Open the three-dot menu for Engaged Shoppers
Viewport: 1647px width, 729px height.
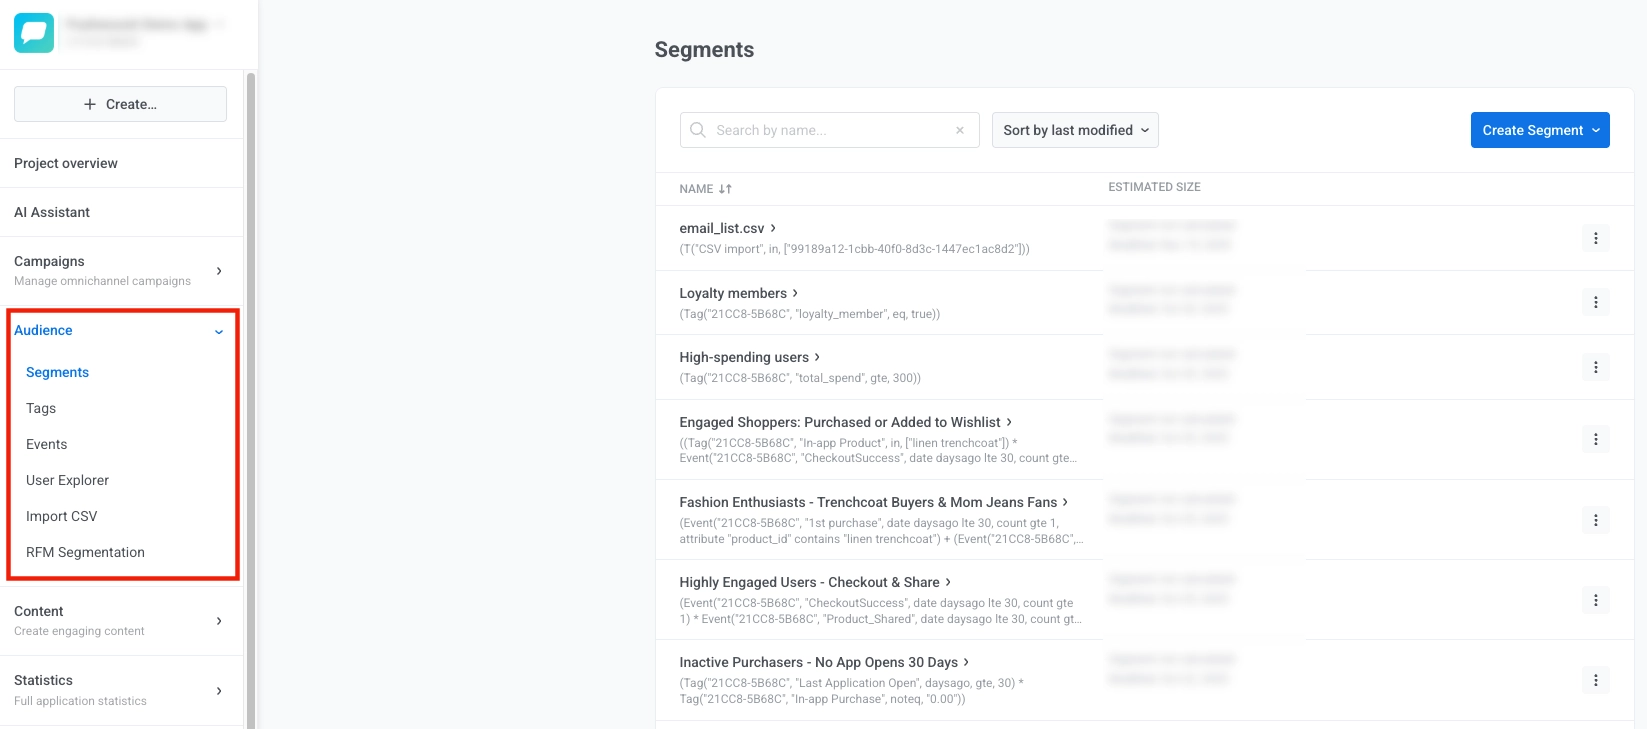tap(1596, 439)
